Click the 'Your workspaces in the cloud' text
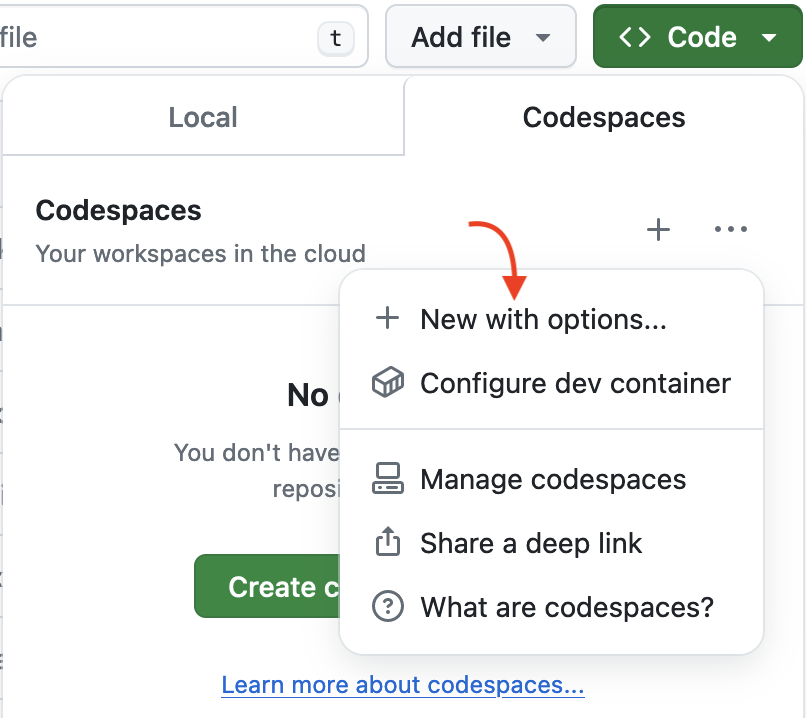This screenshot has height=718, width=806. [200, 253]
